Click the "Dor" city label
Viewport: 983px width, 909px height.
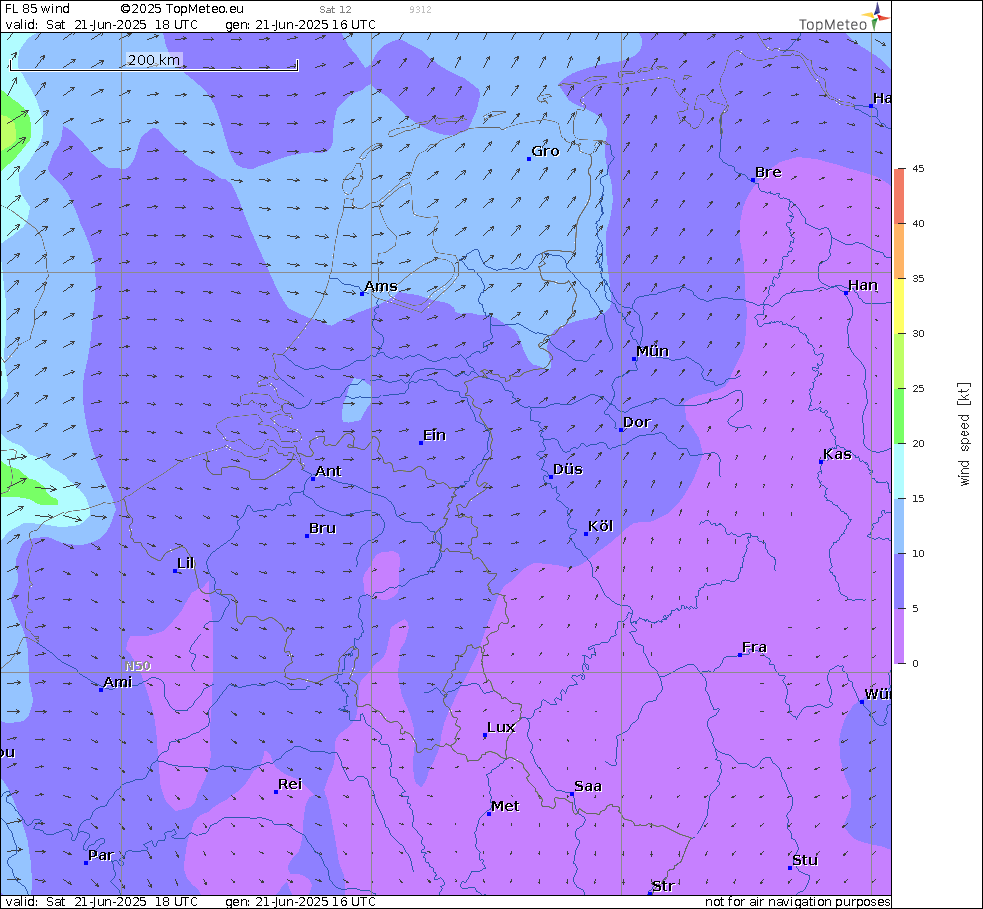point(637,423)
